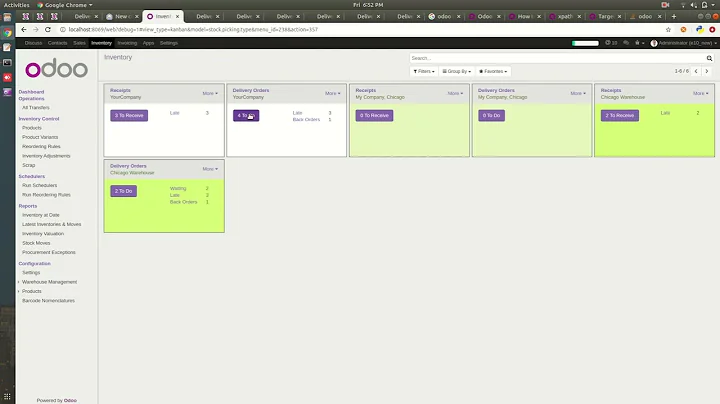The height and width of the screenshot is (404, 720).
Task: Click 0 To Do button
Action: tap(491, 116)
